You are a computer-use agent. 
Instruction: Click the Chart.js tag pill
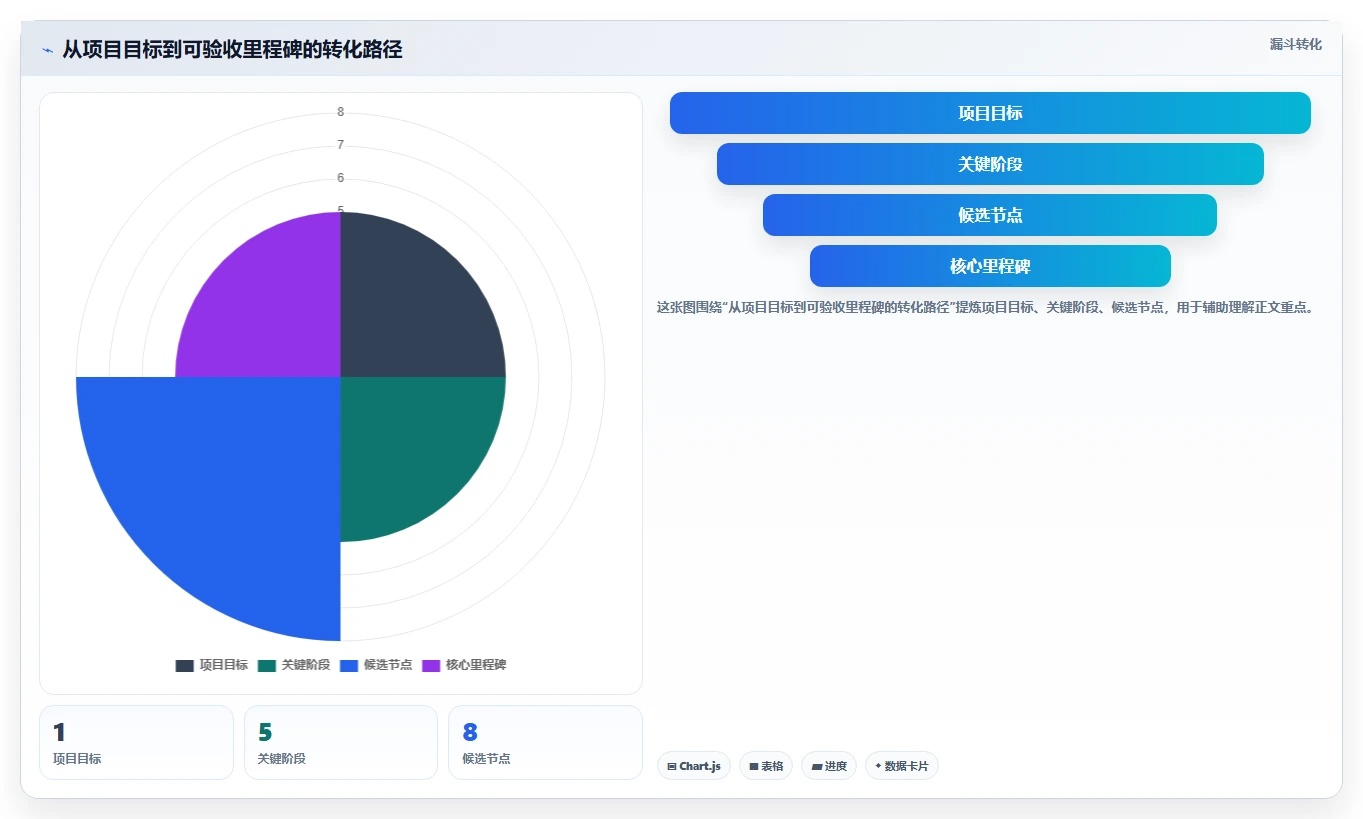694,766
